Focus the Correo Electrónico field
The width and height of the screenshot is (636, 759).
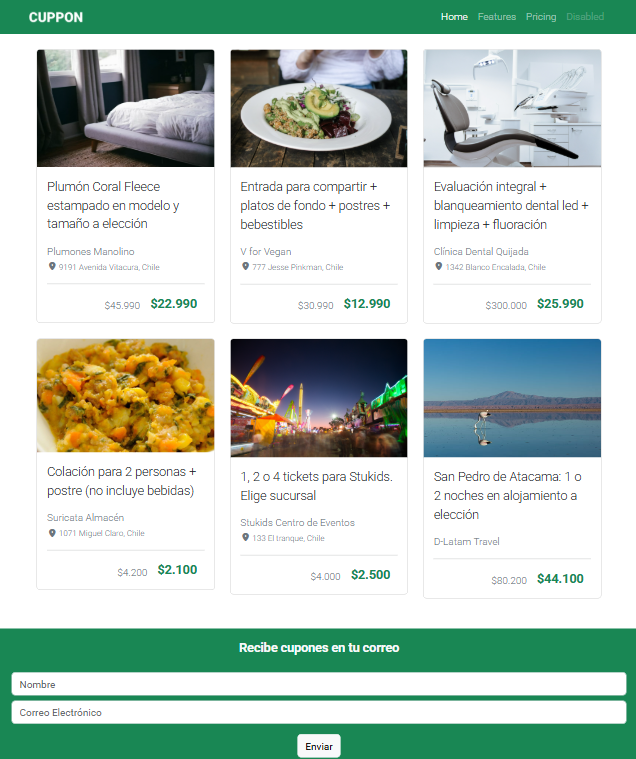tap(318, 712)
